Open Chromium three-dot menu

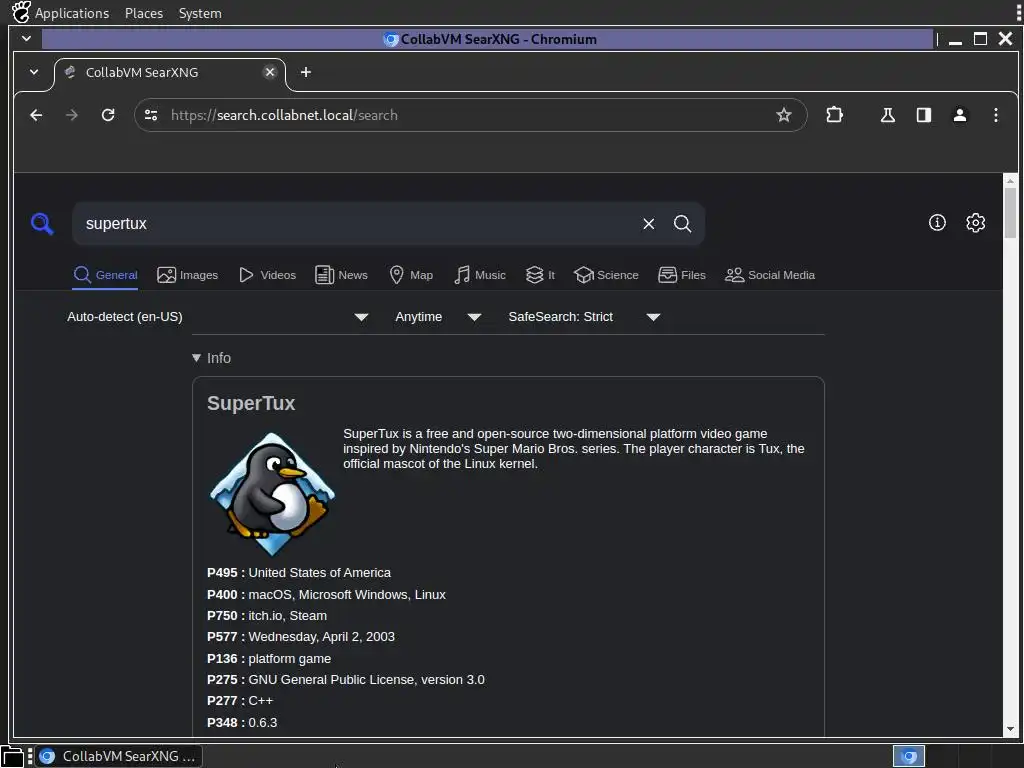[x=996, y=115]
